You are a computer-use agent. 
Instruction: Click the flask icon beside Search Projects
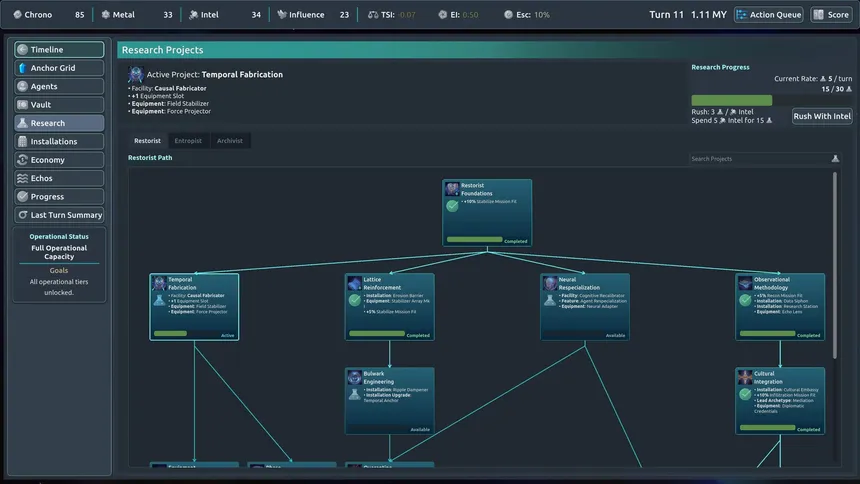pos(835,159)
